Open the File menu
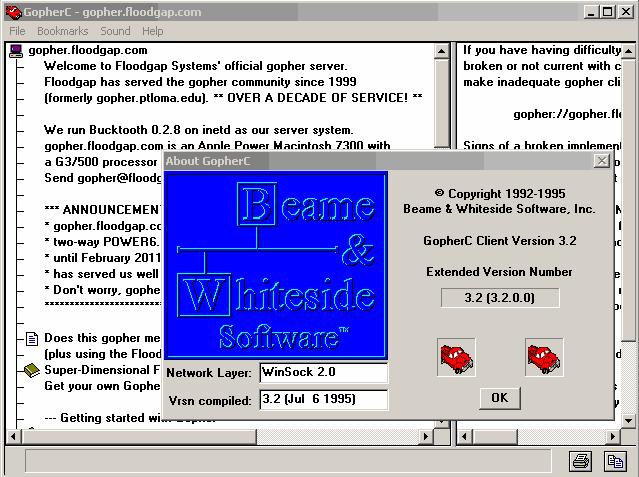 coord(17,31)
